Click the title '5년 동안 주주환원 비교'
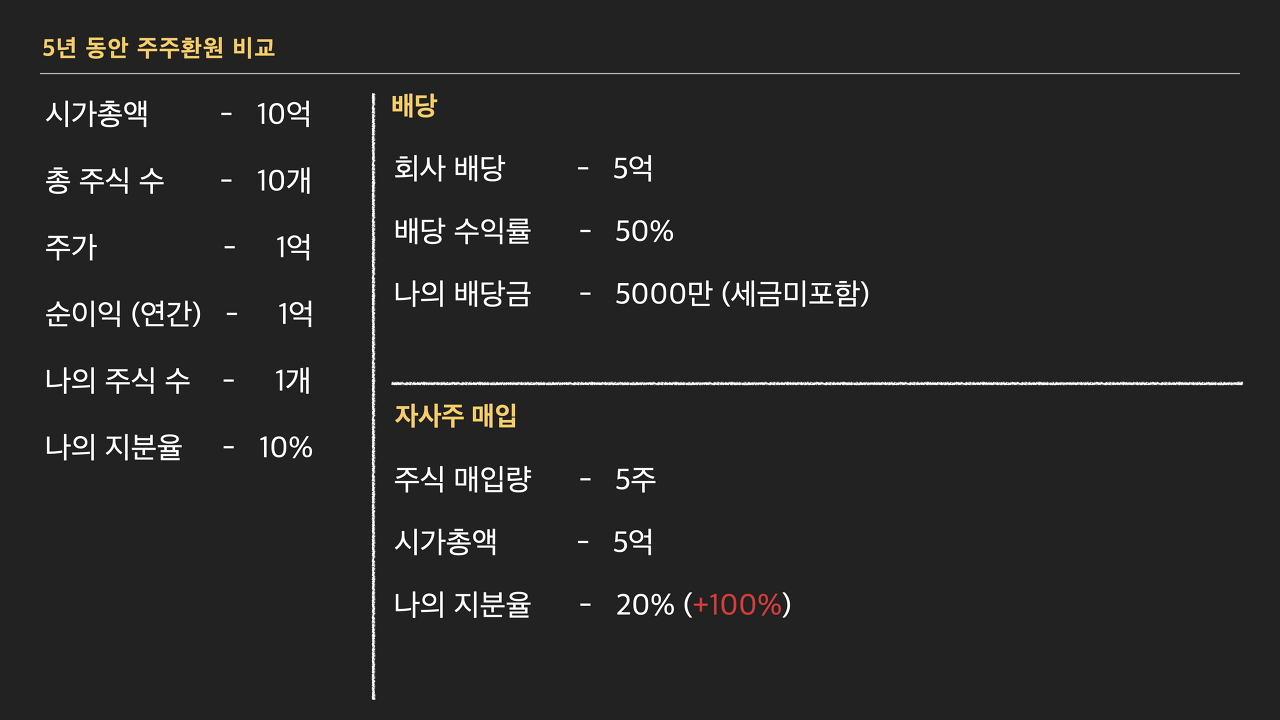1280x720 pixels. (160, 47)
